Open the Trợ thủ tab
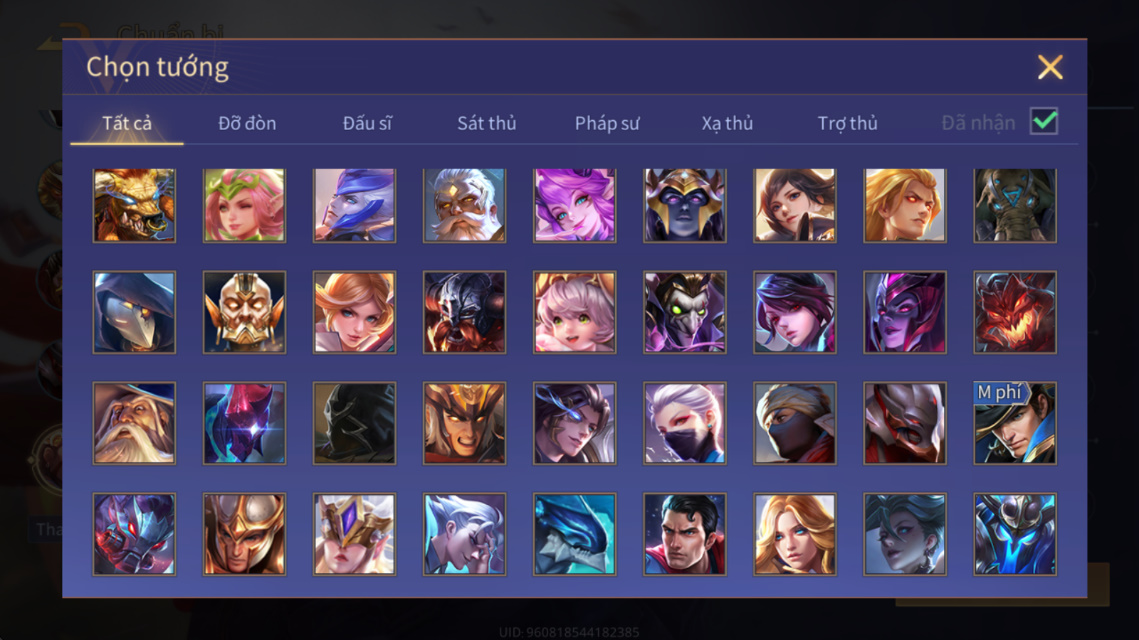The width and height of the screenshot is (1139, 640). pyautogui.click(x=848, y=123)
